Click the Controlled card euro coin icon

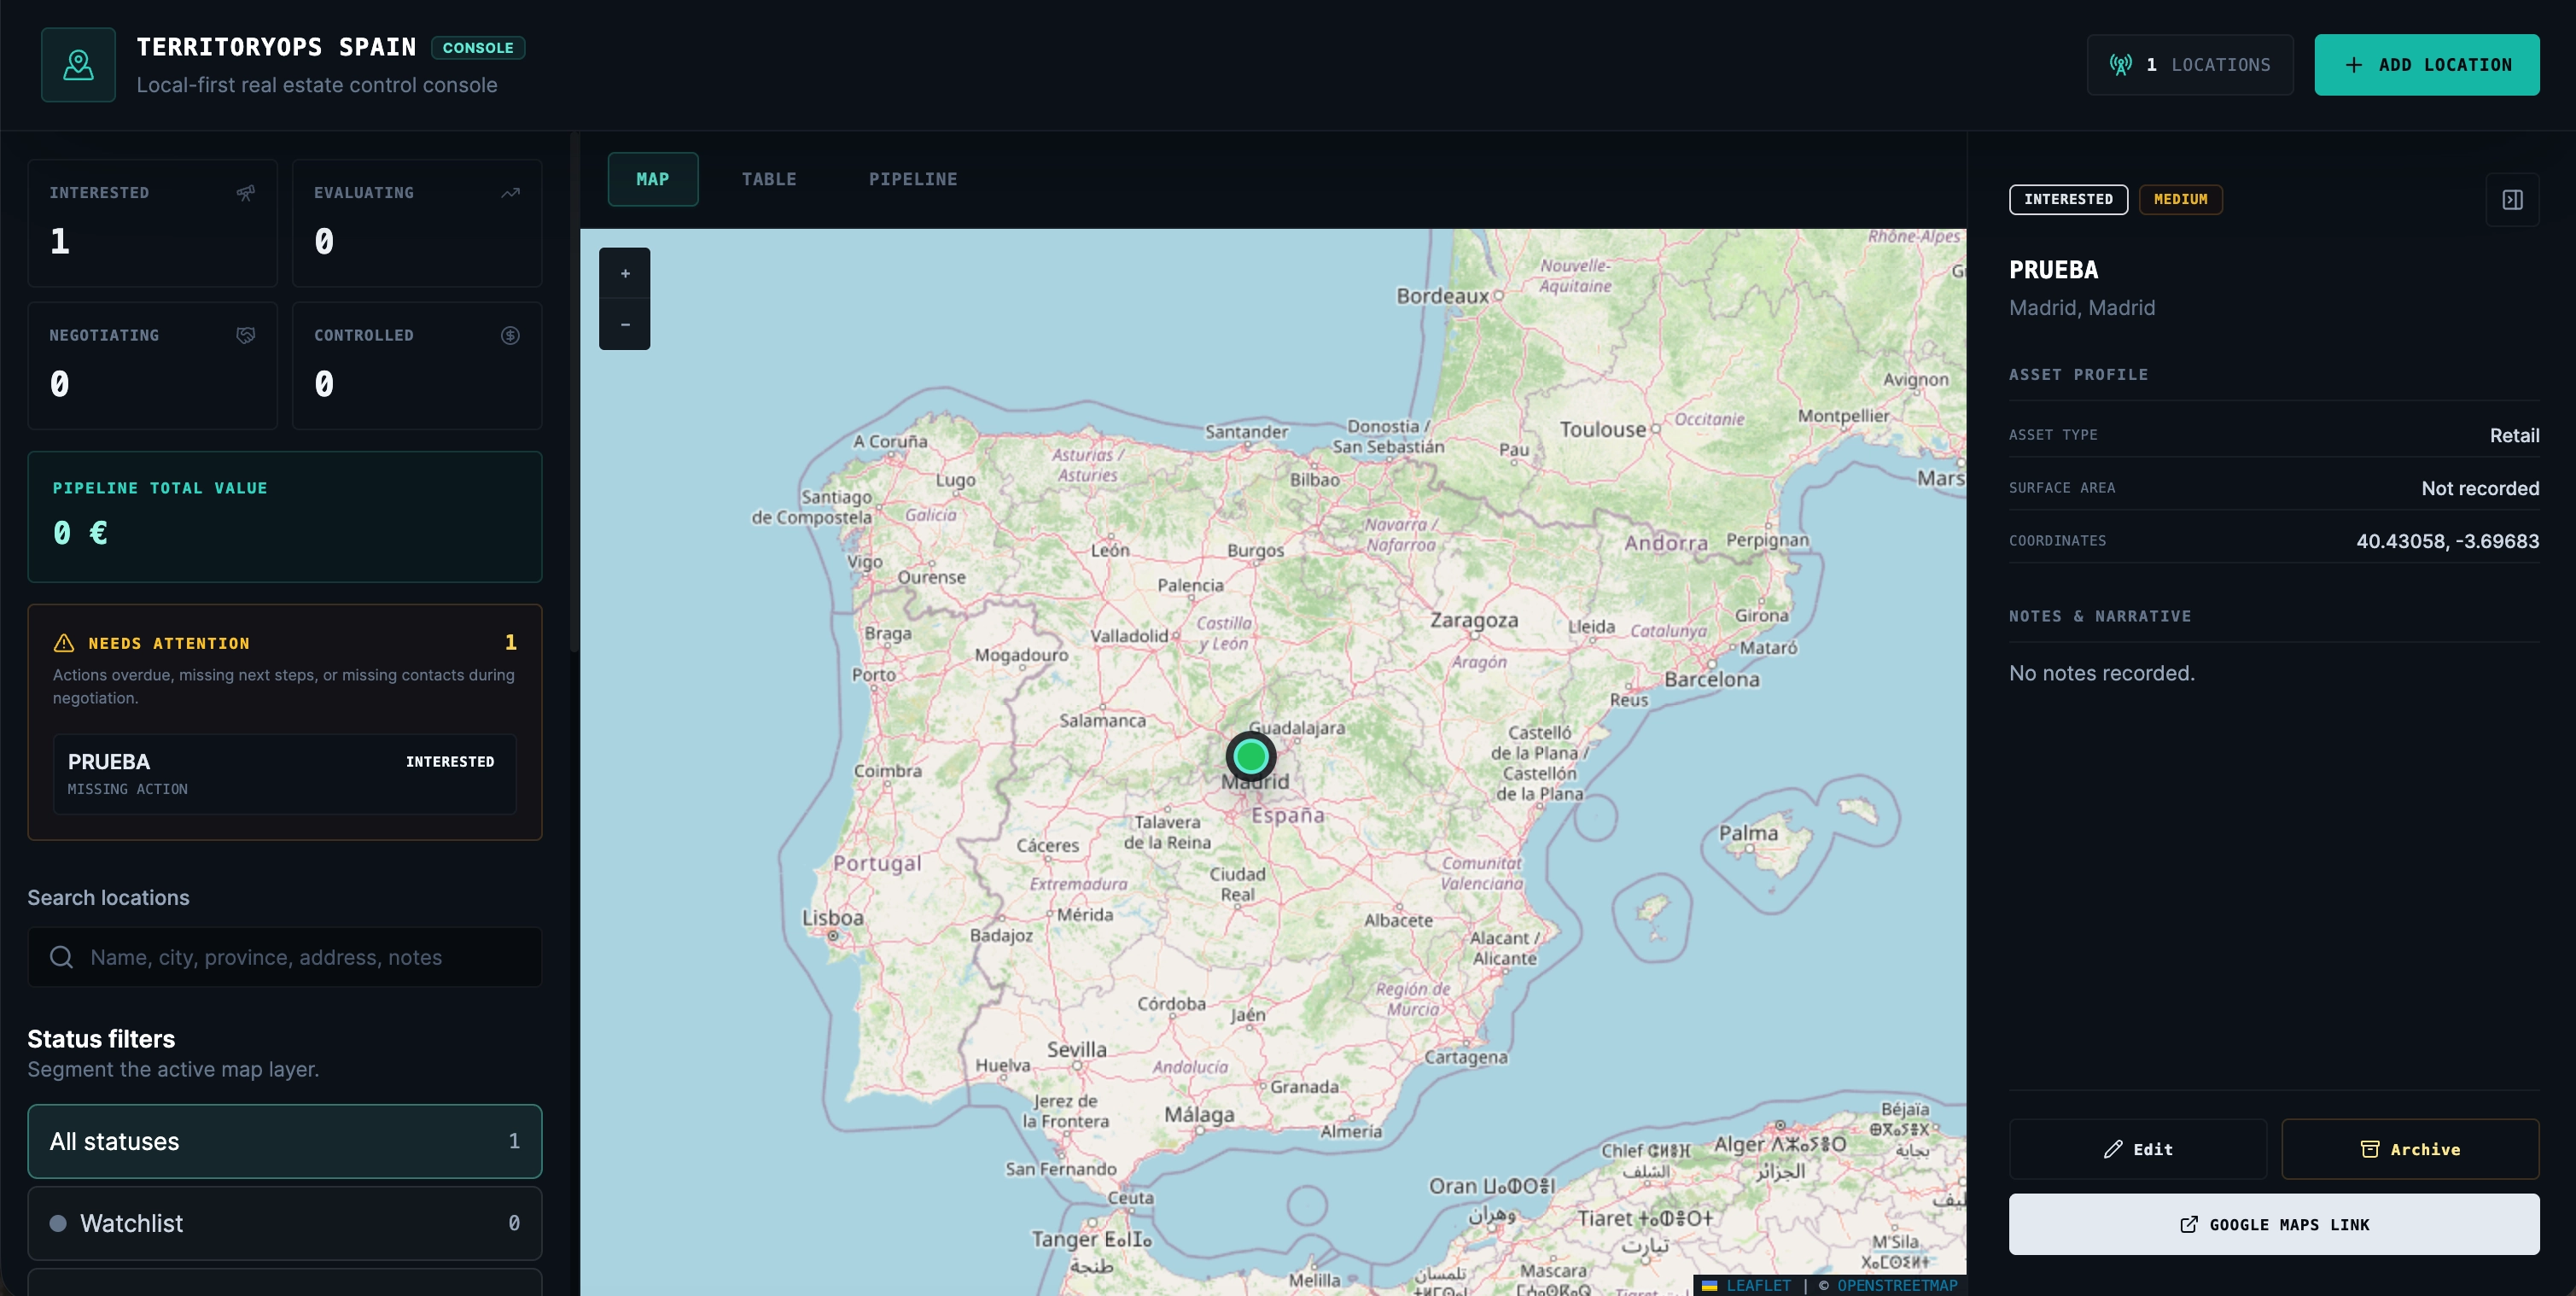[510, 335]
